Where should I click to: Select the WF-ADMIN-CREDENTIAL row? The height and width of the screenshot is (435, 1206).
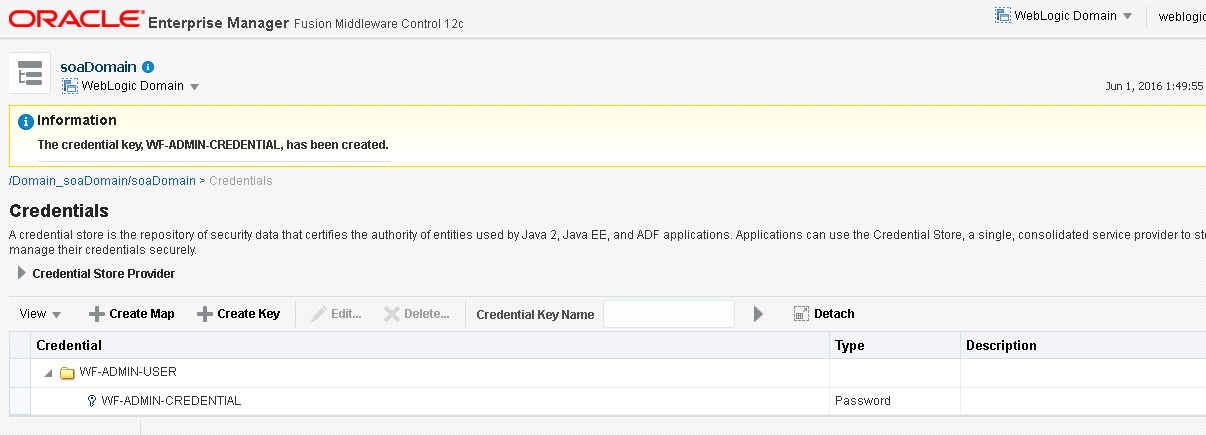pos(607,401)
